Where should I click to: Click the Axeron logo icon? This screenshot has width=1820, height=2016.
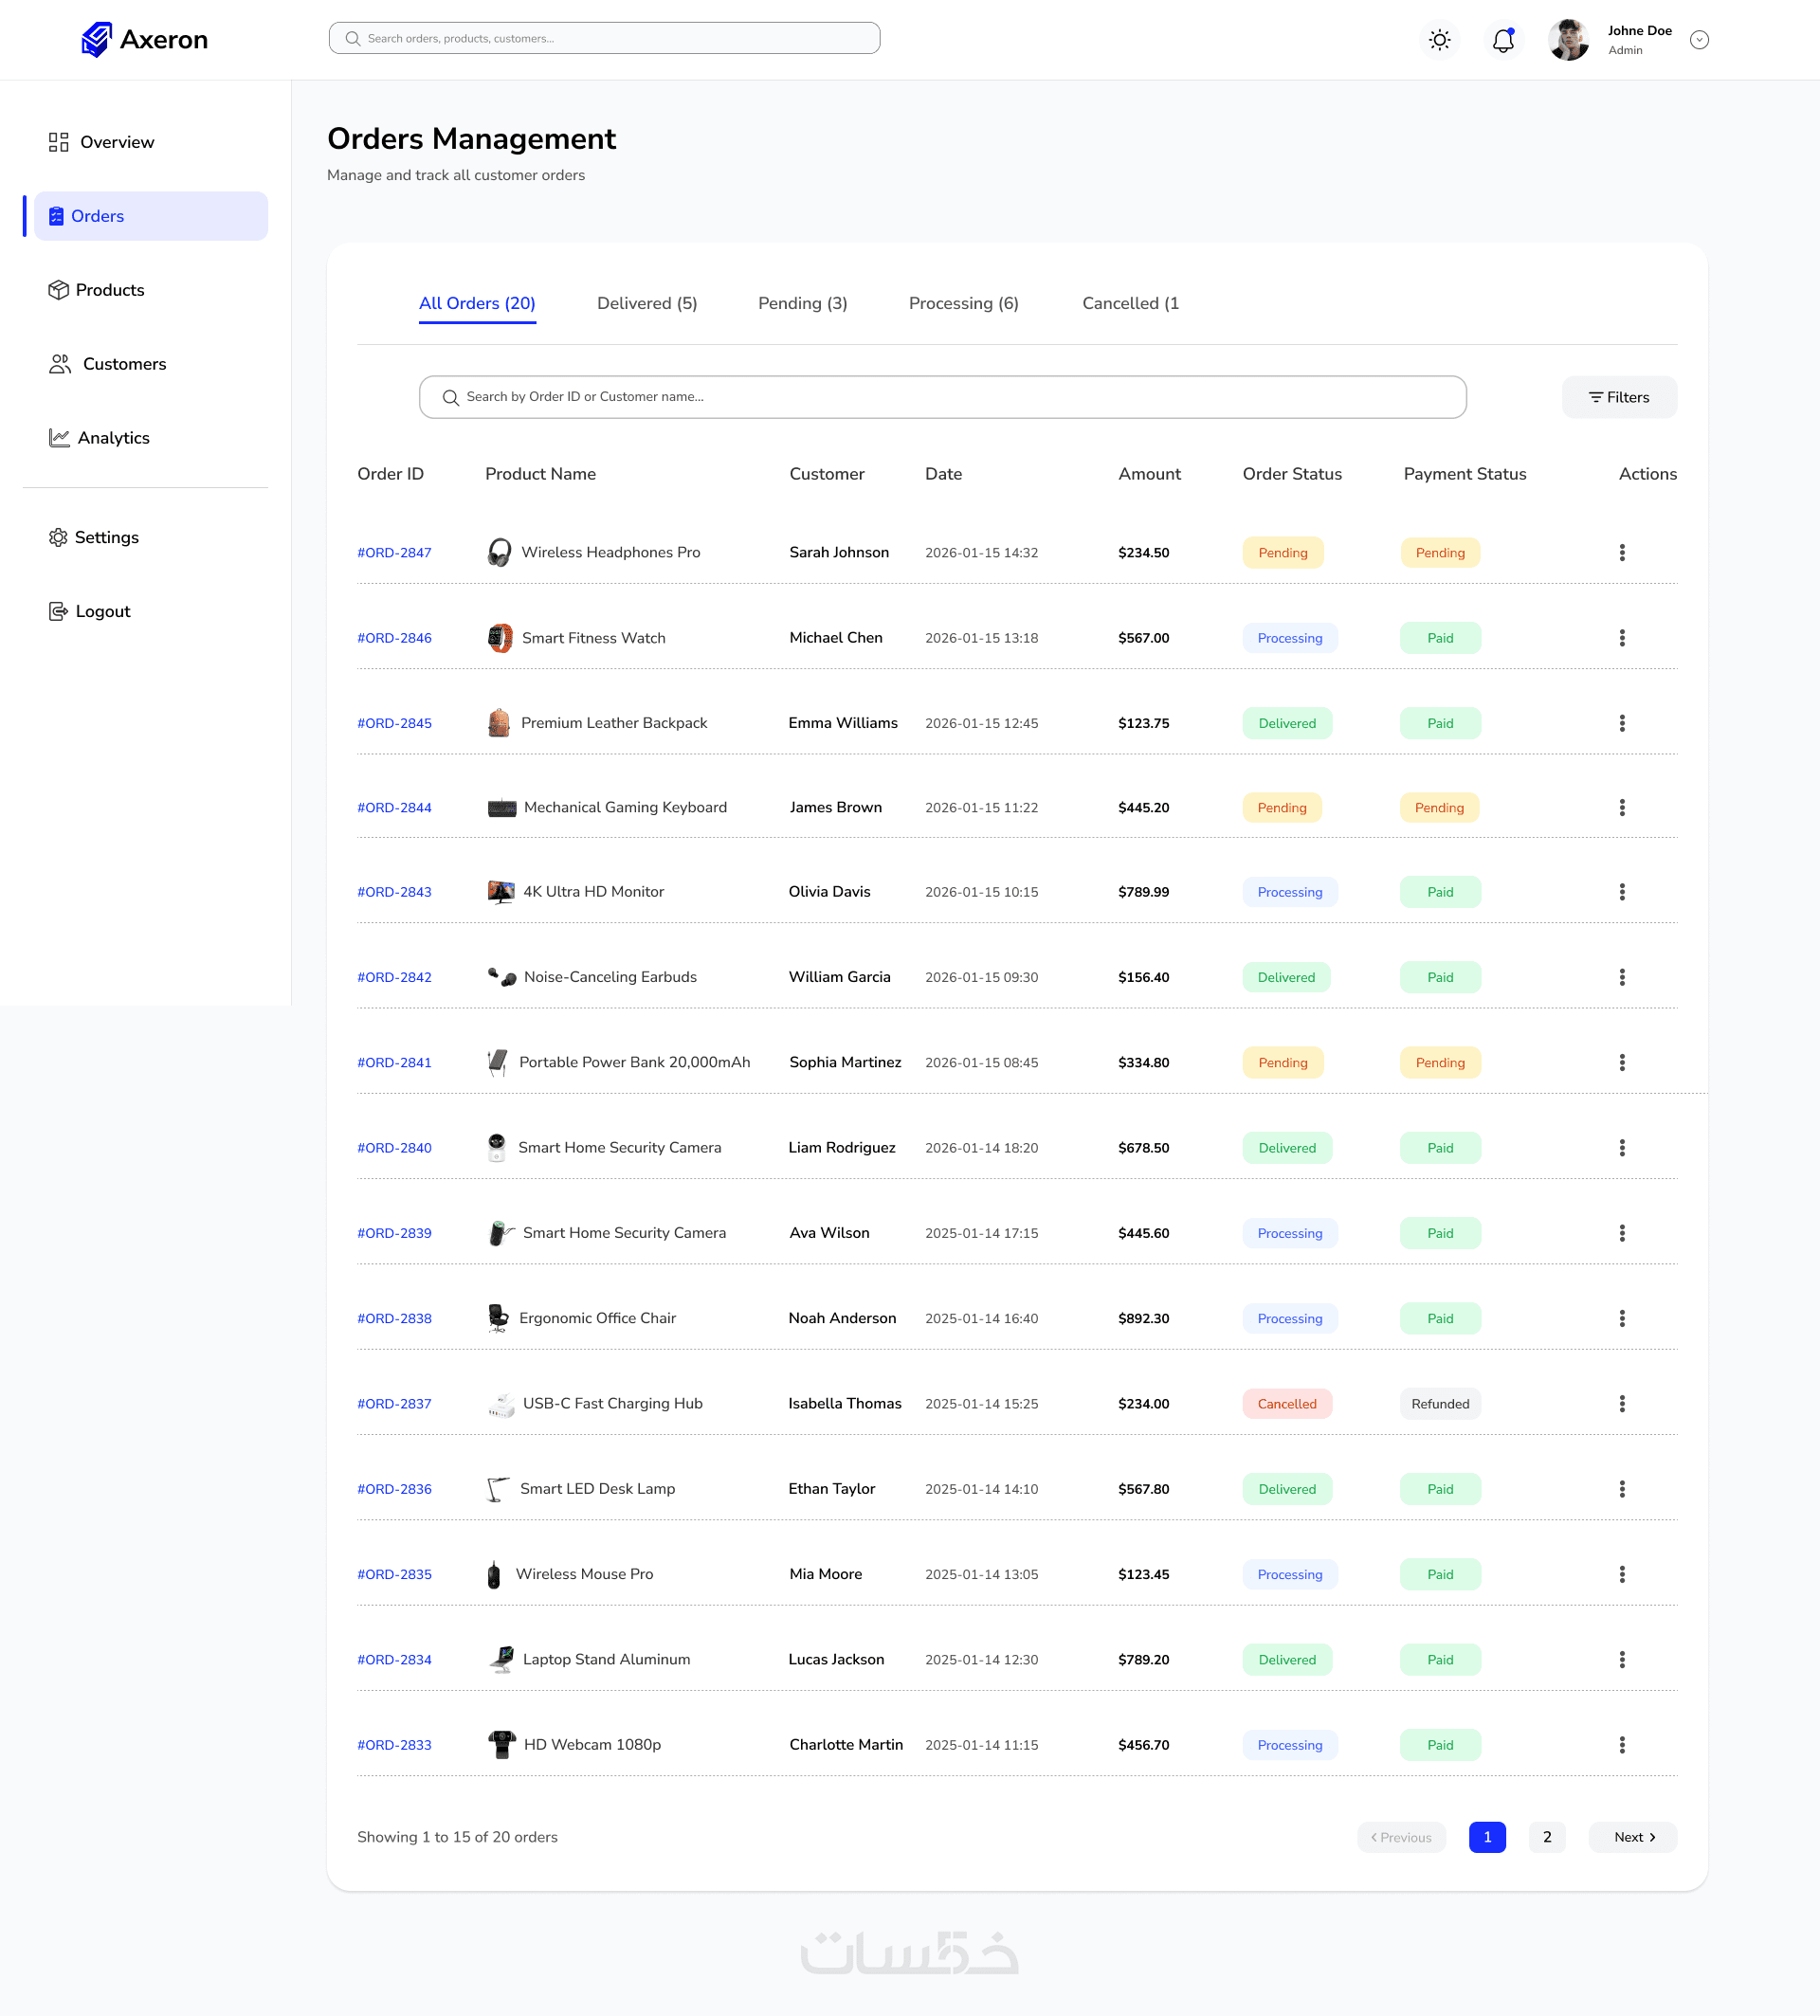(x=96, y=40)
